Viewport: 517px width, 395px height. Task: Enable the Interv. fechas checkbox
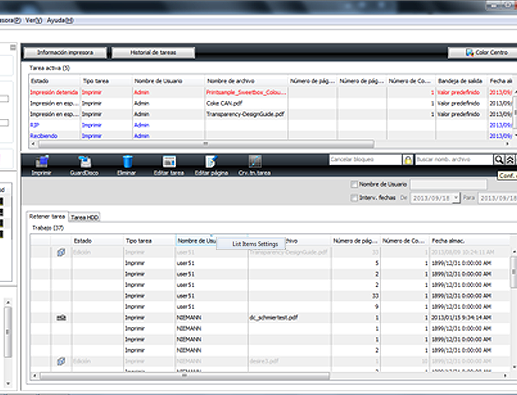(354, 198)
